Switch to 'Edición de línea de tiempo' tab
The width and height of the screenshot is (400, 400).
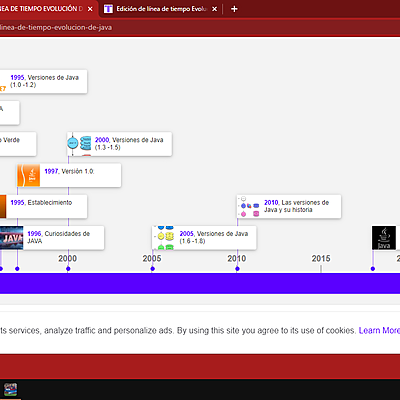pyautogui.click(x=161, y=9)
